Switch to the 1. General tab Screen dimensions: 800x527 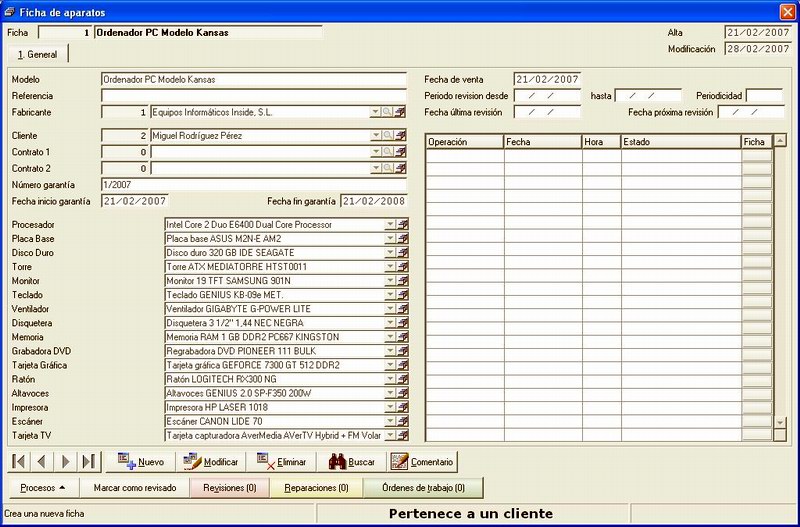[37, 54]
